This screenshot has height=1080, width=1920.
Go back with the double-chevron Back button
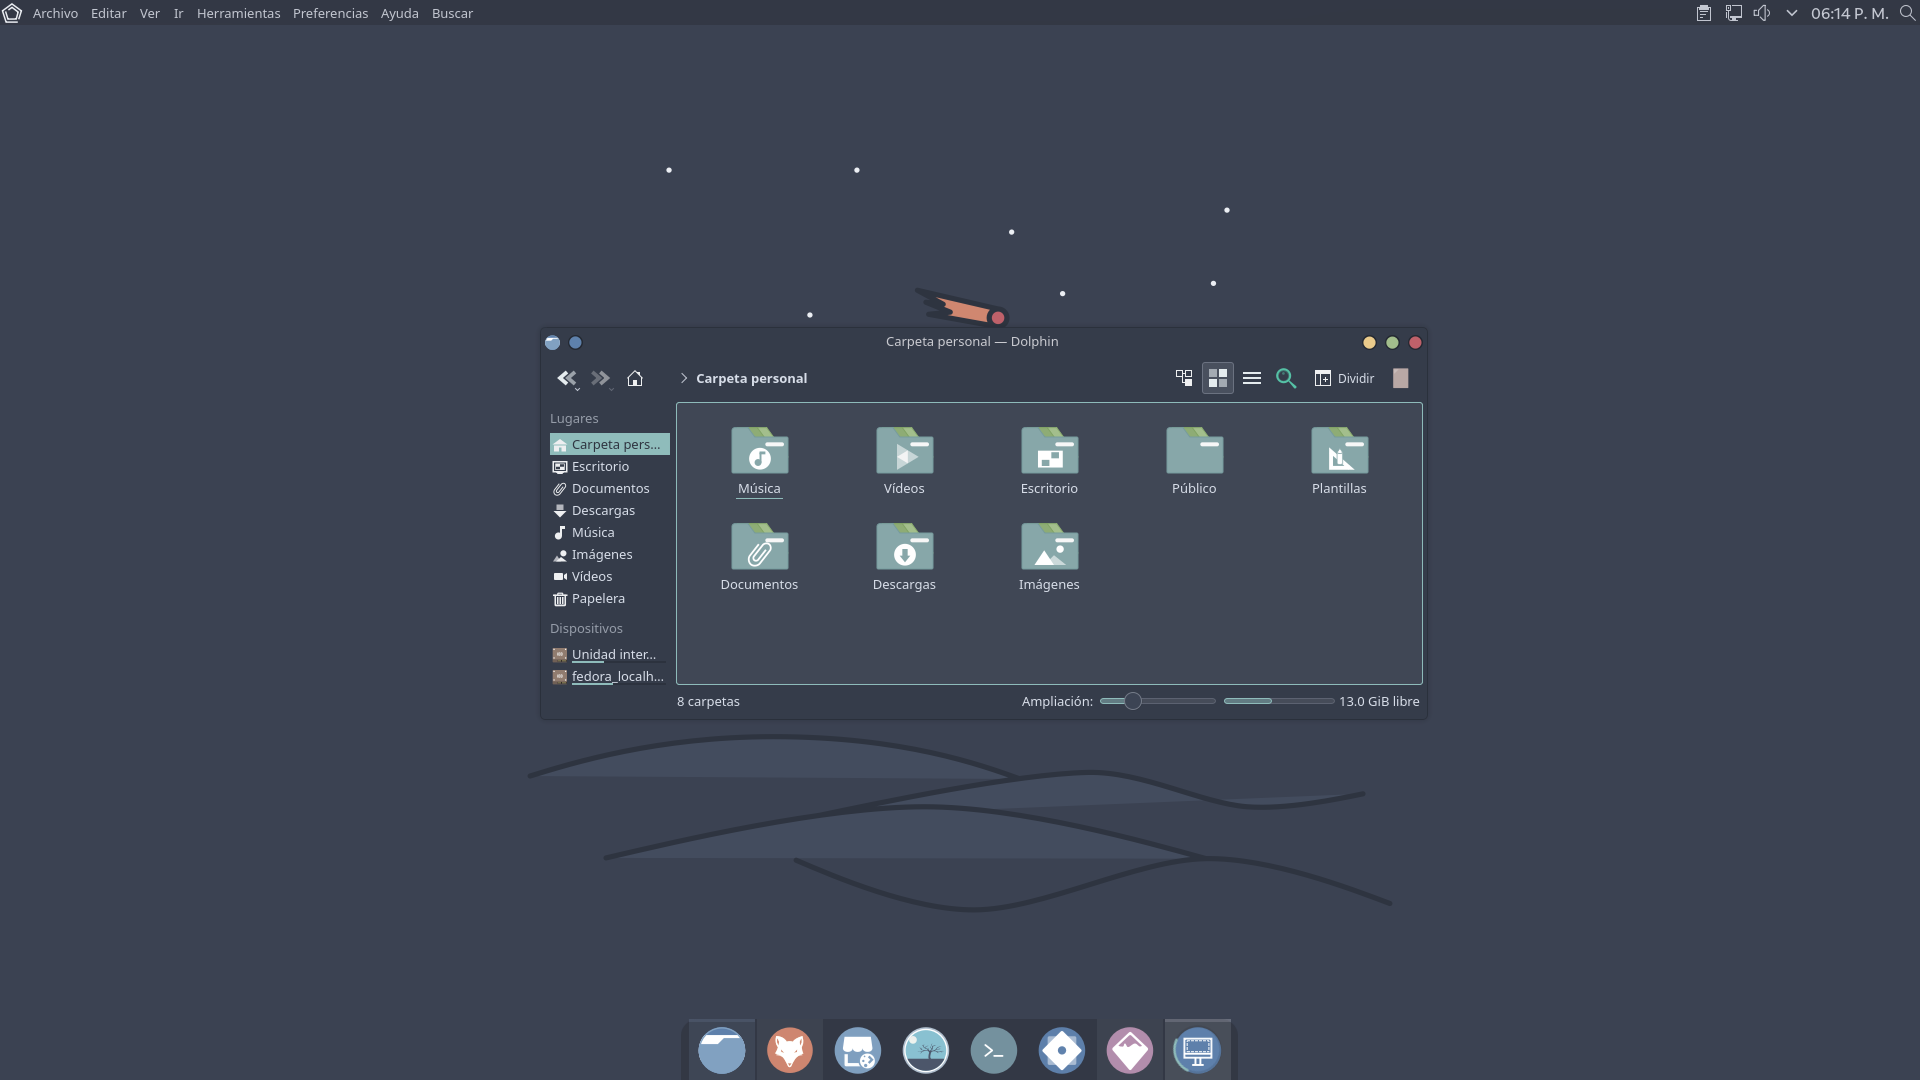[565, 378]
